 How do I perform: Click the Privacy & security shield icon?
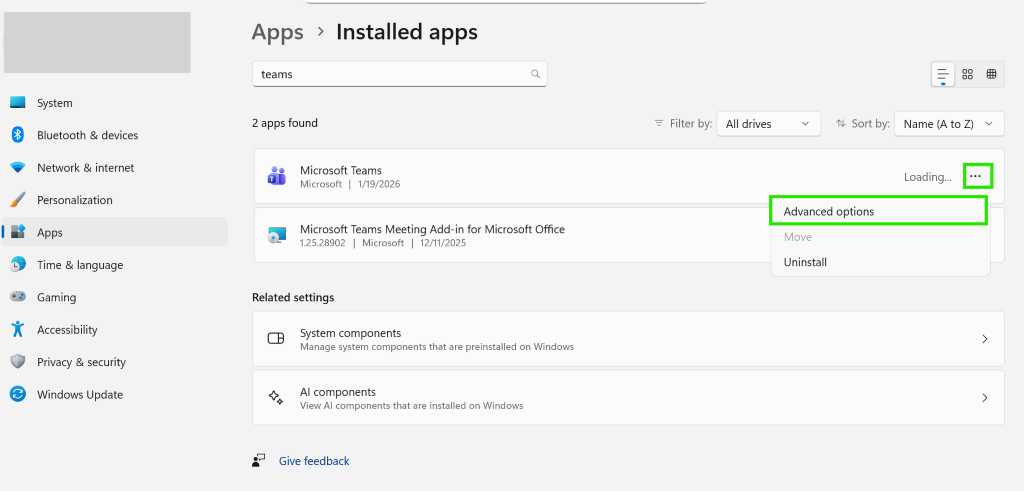[18, 362]
